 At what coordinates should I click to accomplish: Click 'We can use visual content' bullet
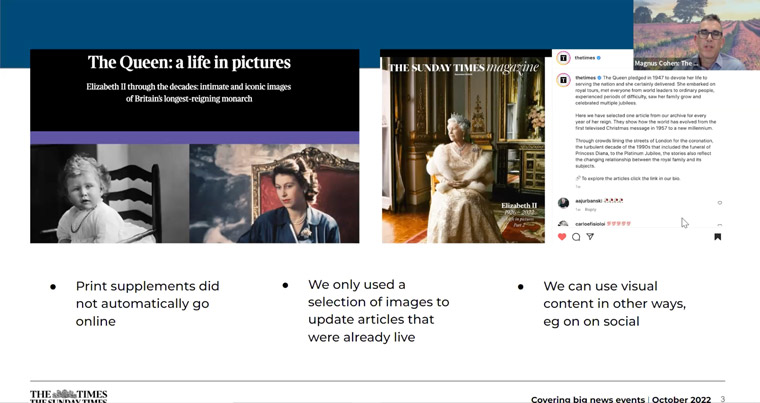coord(614,304)
